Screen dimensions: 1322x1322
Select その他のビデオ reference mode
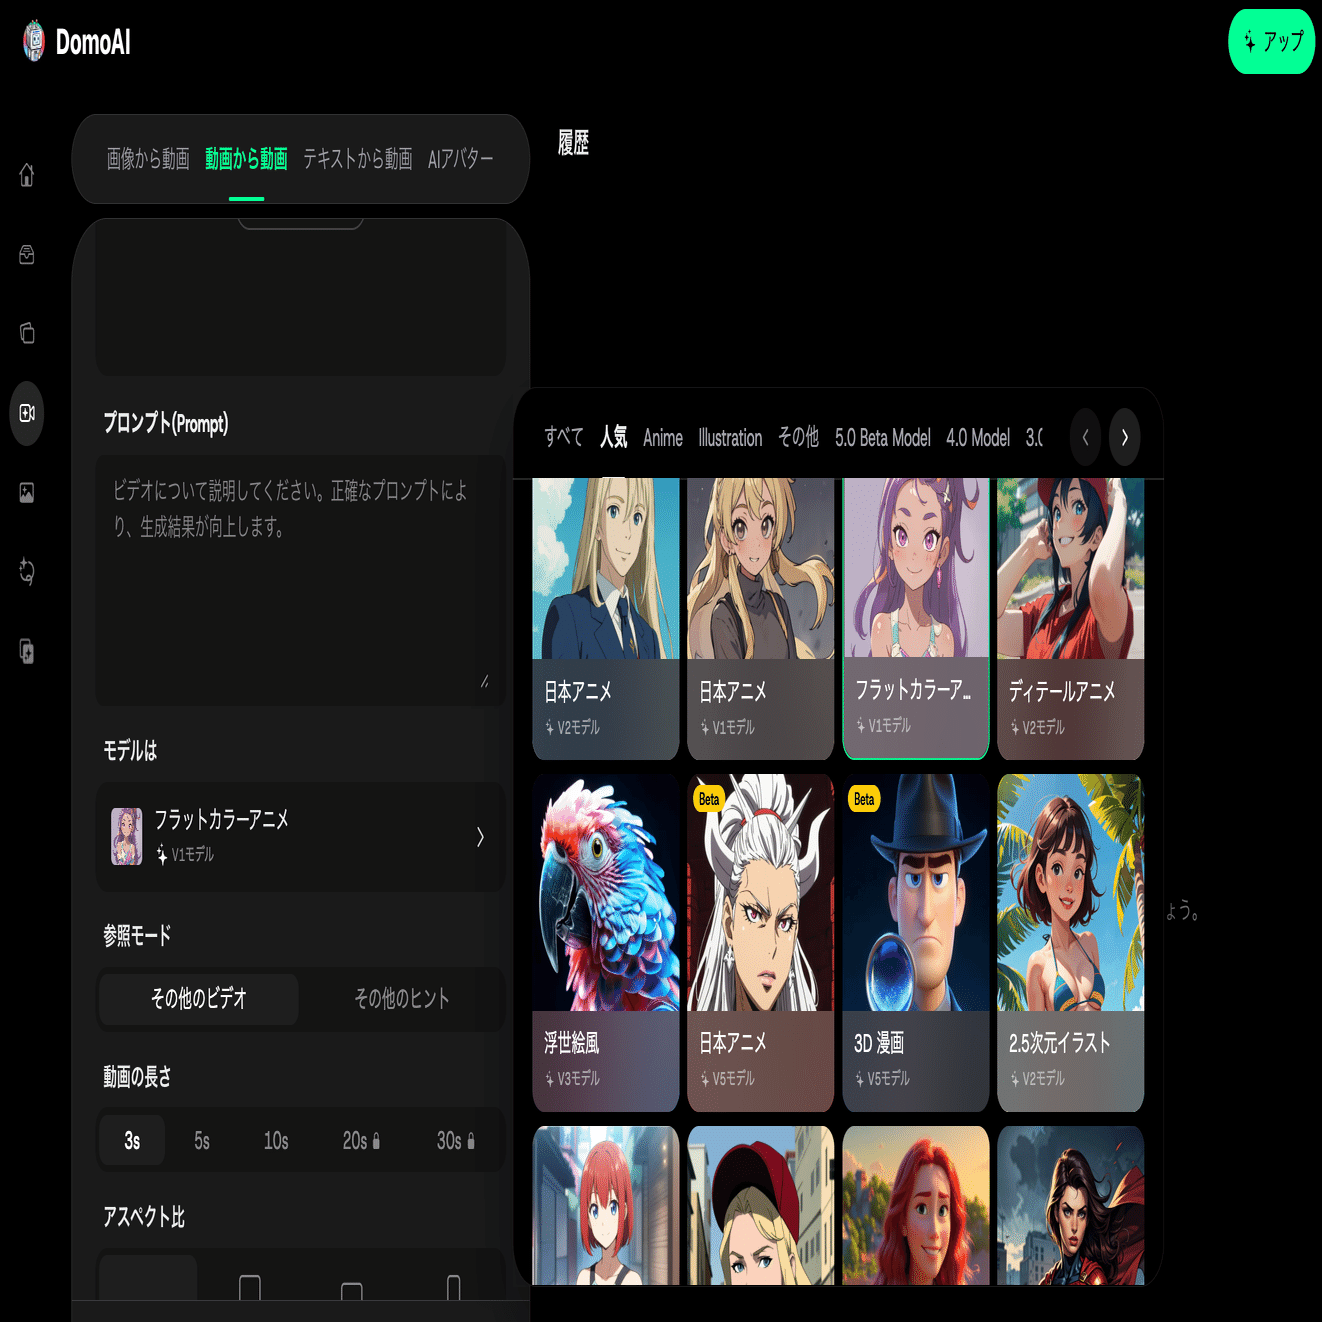coord(199,999)
